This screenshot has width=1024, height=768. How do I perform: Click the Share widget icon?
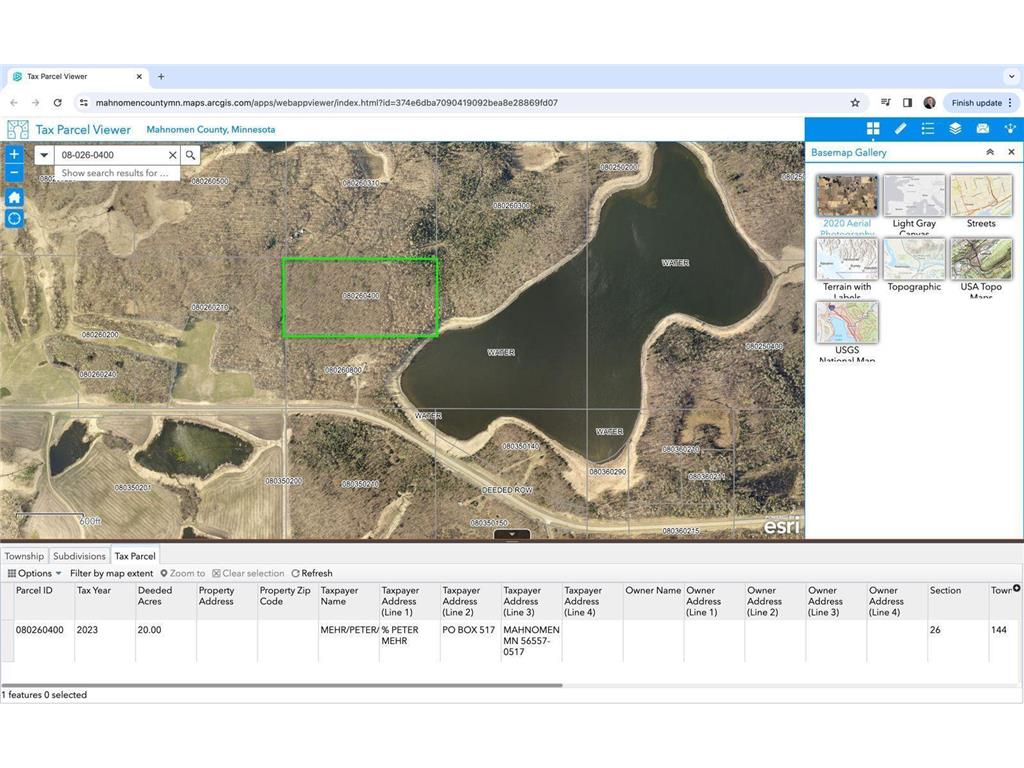tap(1010, 129)
